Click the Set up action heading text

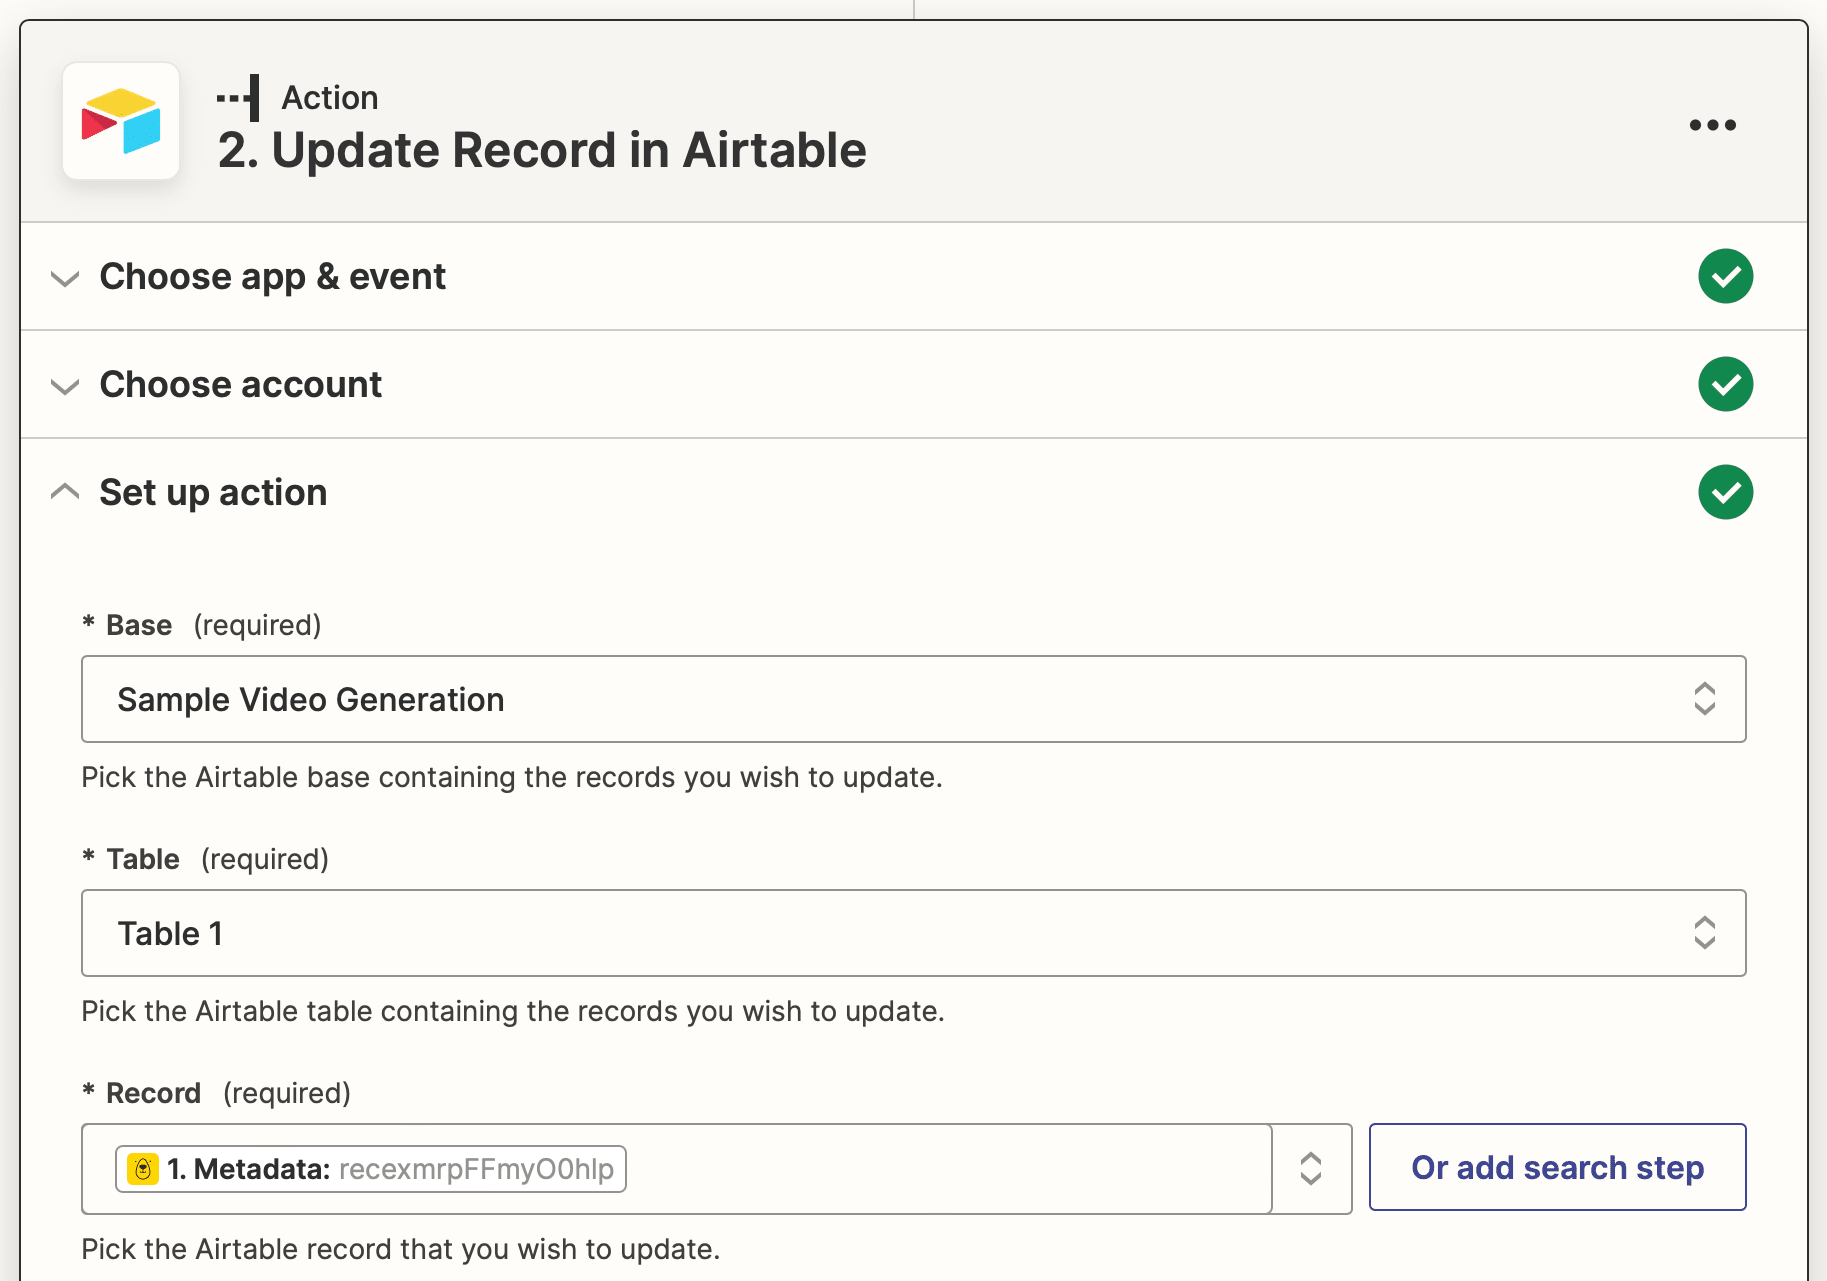tap(213, 493)
